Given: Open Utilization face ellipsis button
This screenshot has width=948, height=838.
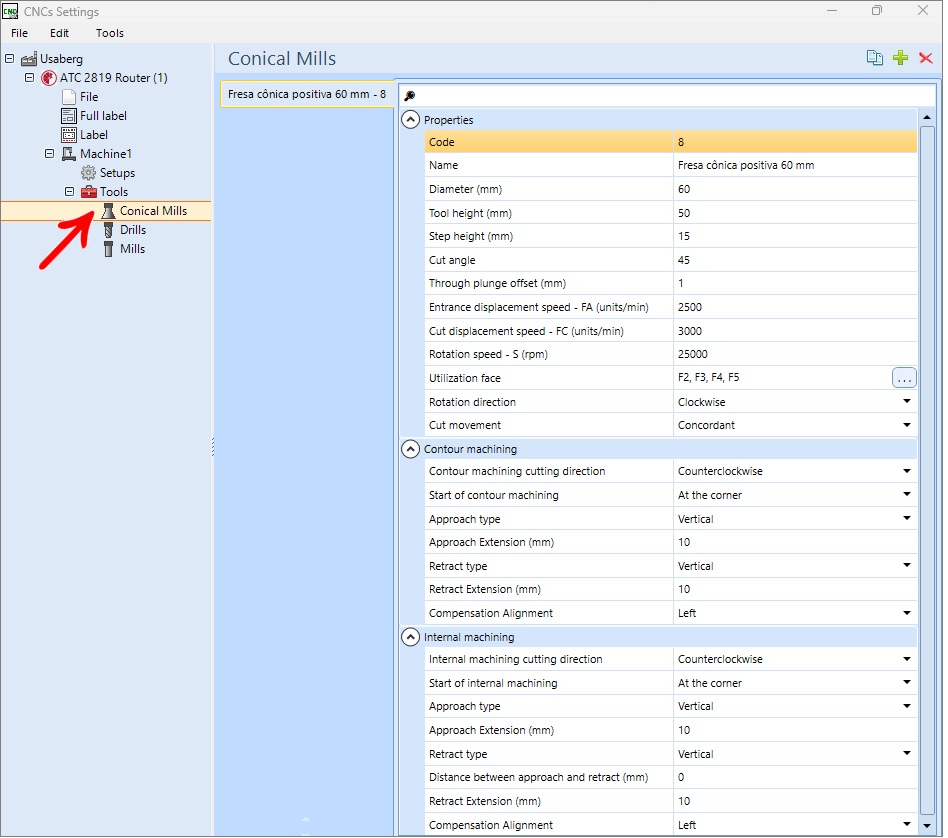Looking at the screenshot, I should (904, 378).
